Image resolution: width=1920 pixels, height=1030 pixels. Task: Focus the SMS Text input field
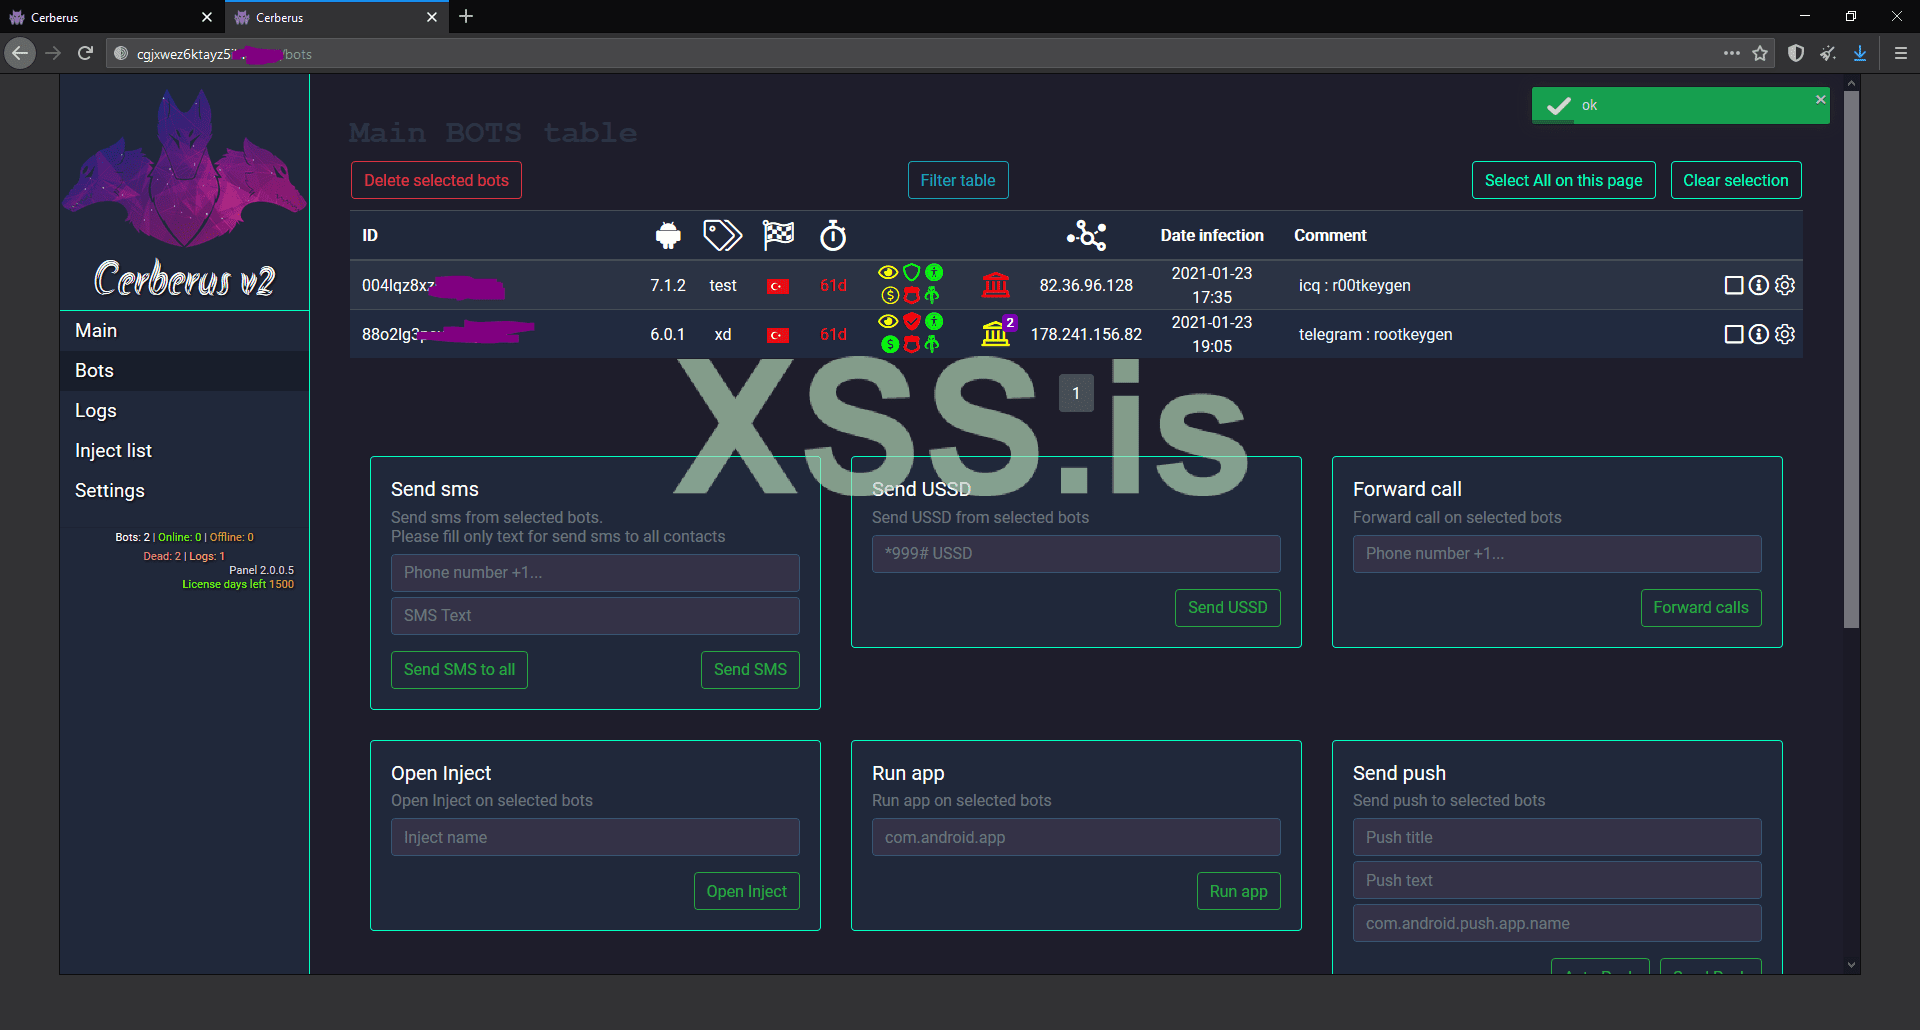click(595, 616)
